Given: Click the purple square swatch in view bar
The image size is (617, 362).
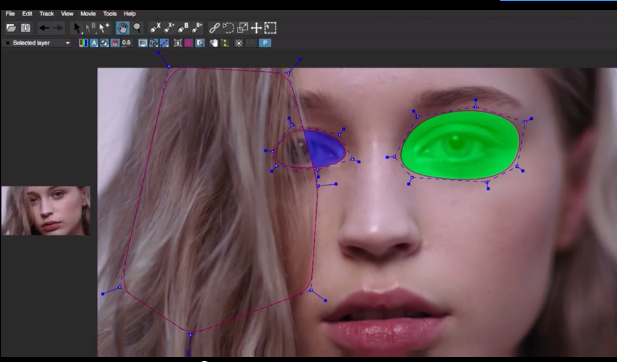Looking at the screenshot, I should [x=189, y=43].
